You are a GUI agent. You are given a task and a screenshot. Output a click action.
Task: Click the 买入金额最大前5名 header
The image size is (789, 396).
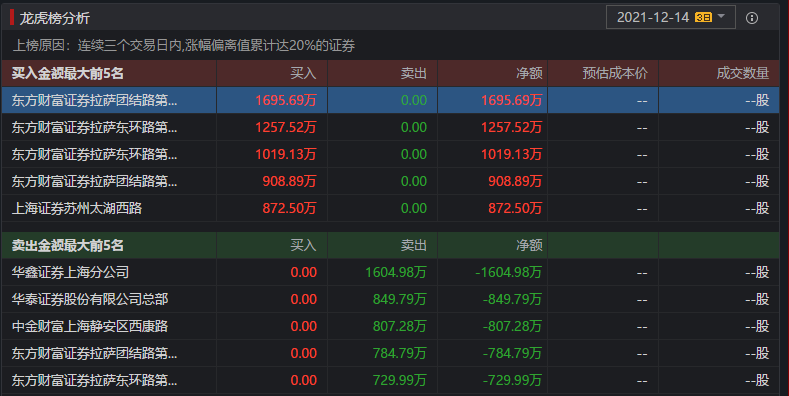pos(67,73)
